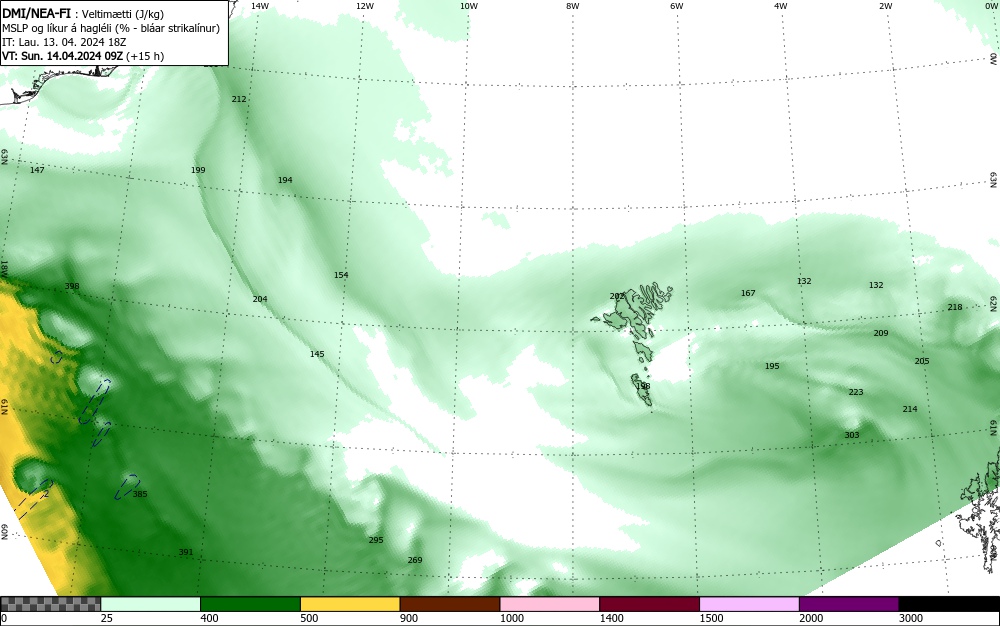Viewport: 1000px width, 626px height.
Task: Click the title text "DMI/NEA-FI"
Action: (x=36, y=14)
